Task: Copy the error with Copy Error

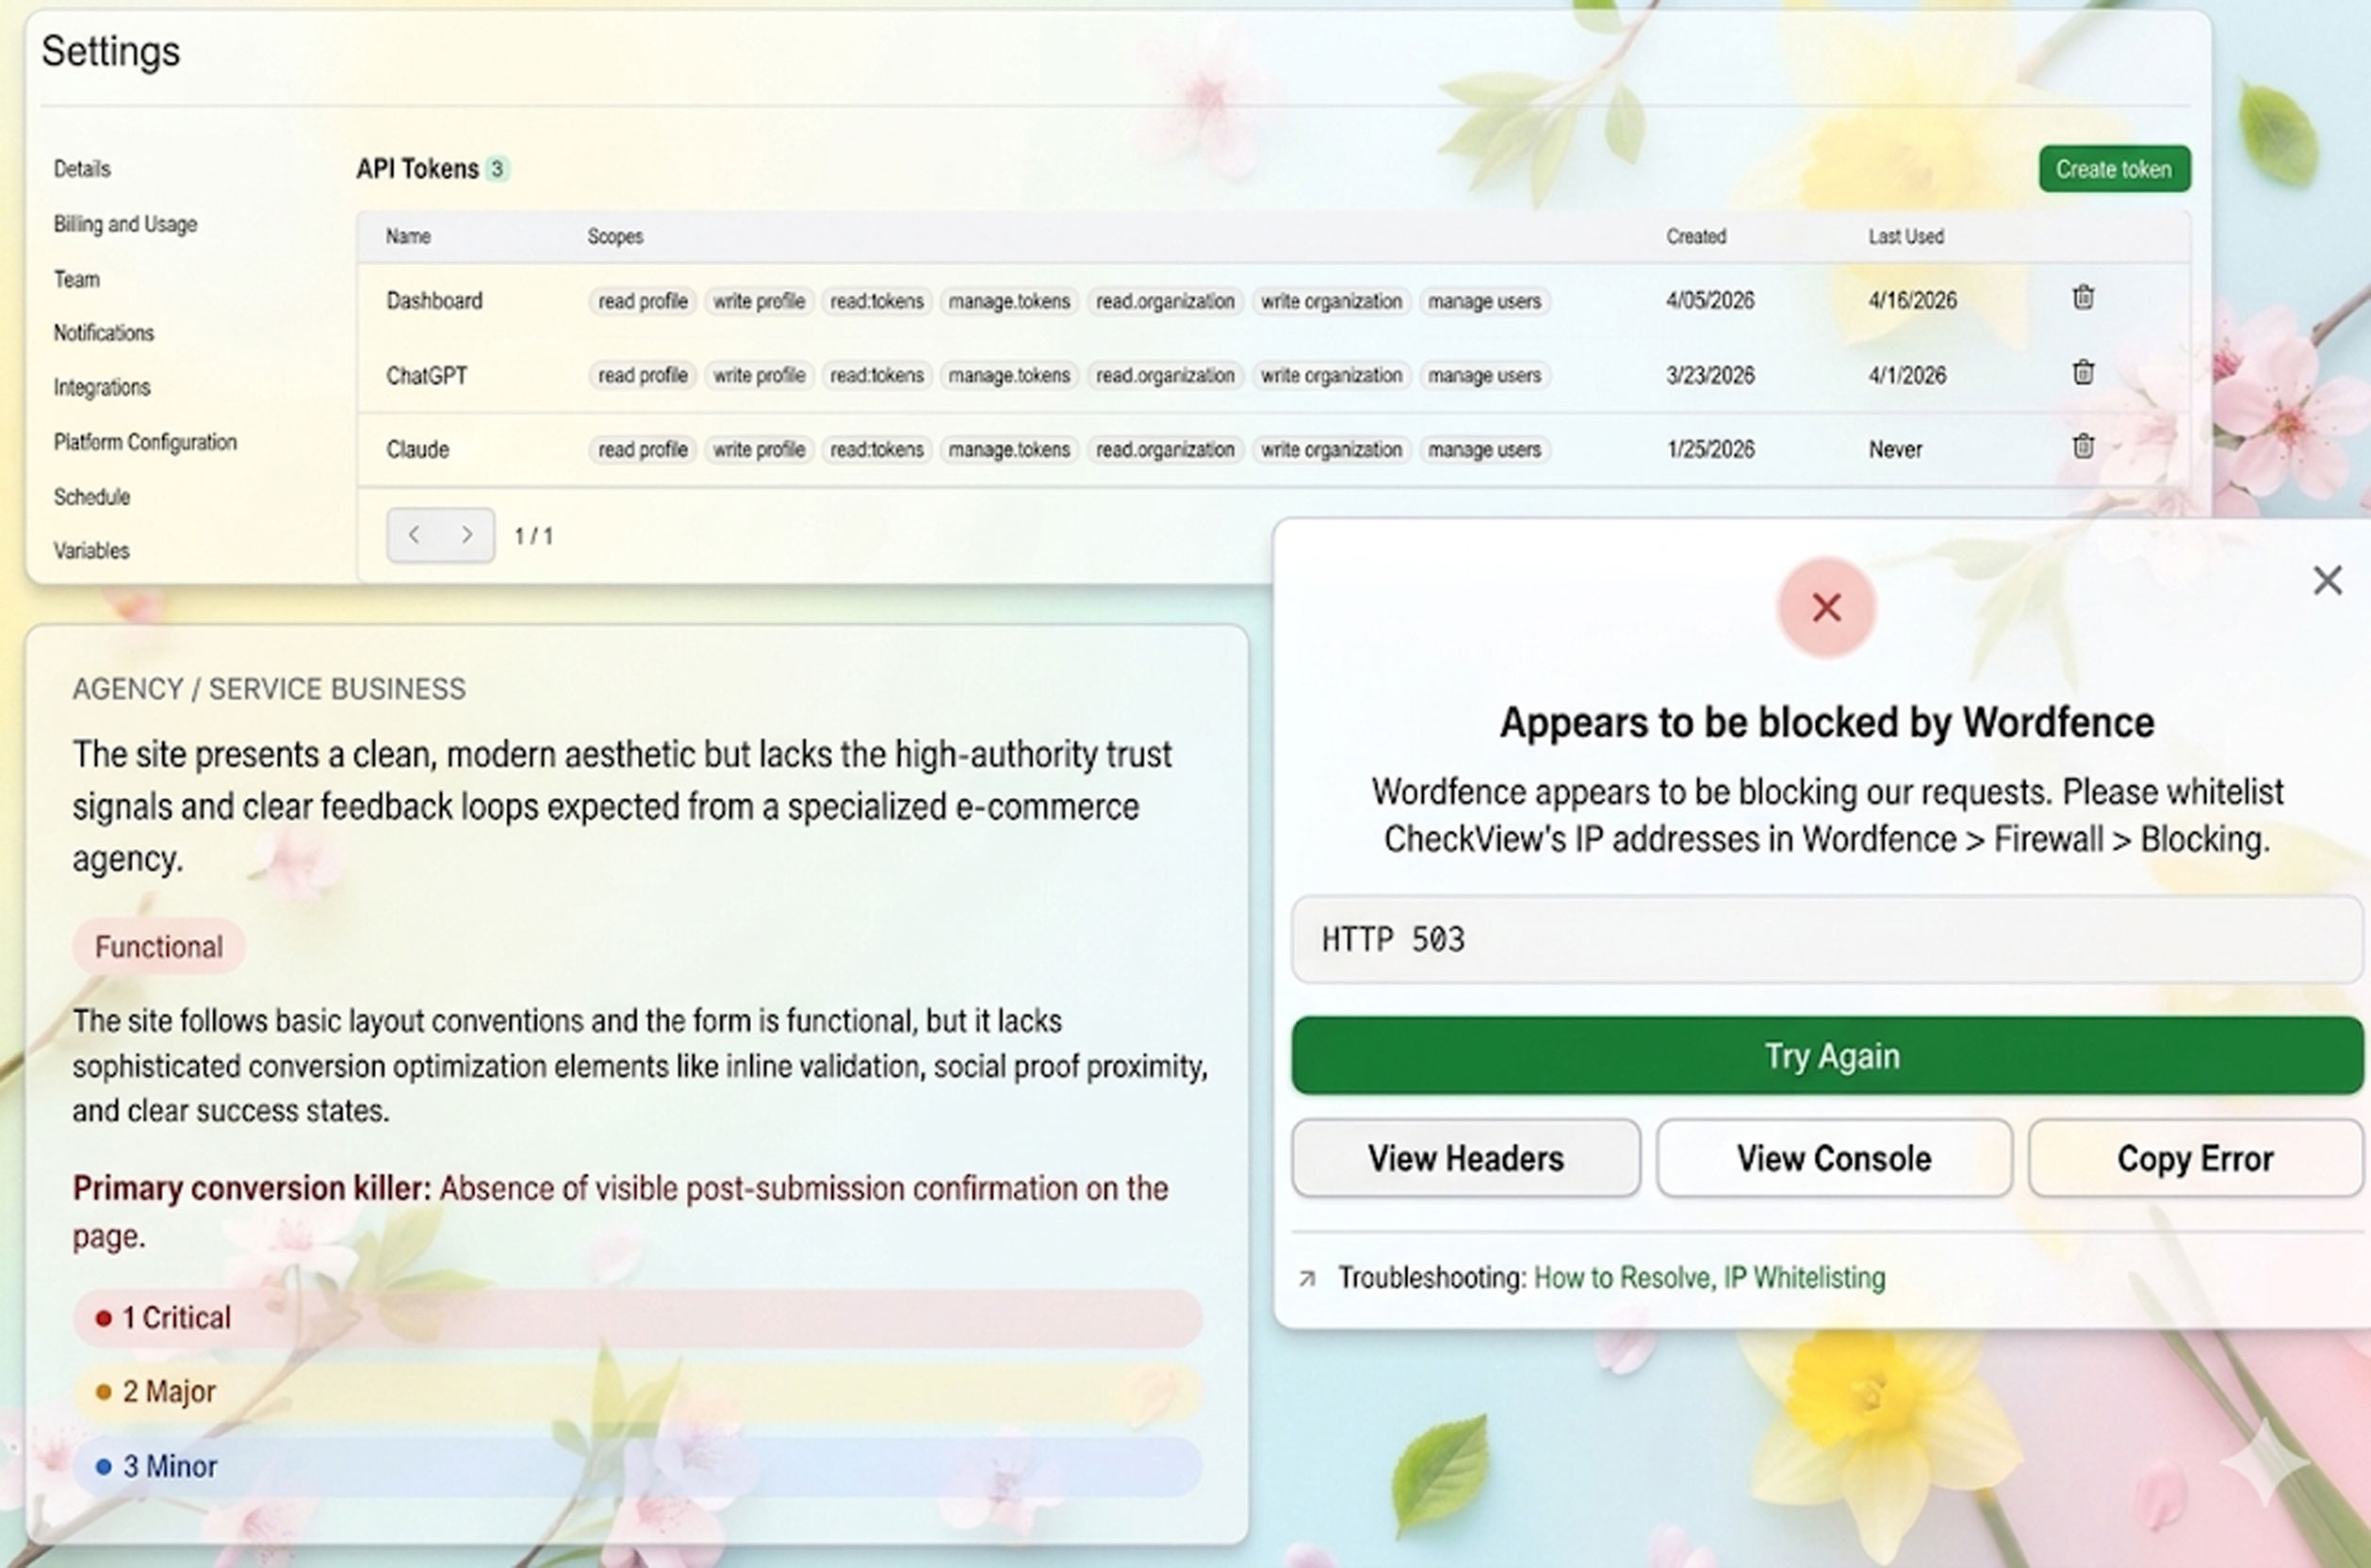Action: (2194, 1158)
